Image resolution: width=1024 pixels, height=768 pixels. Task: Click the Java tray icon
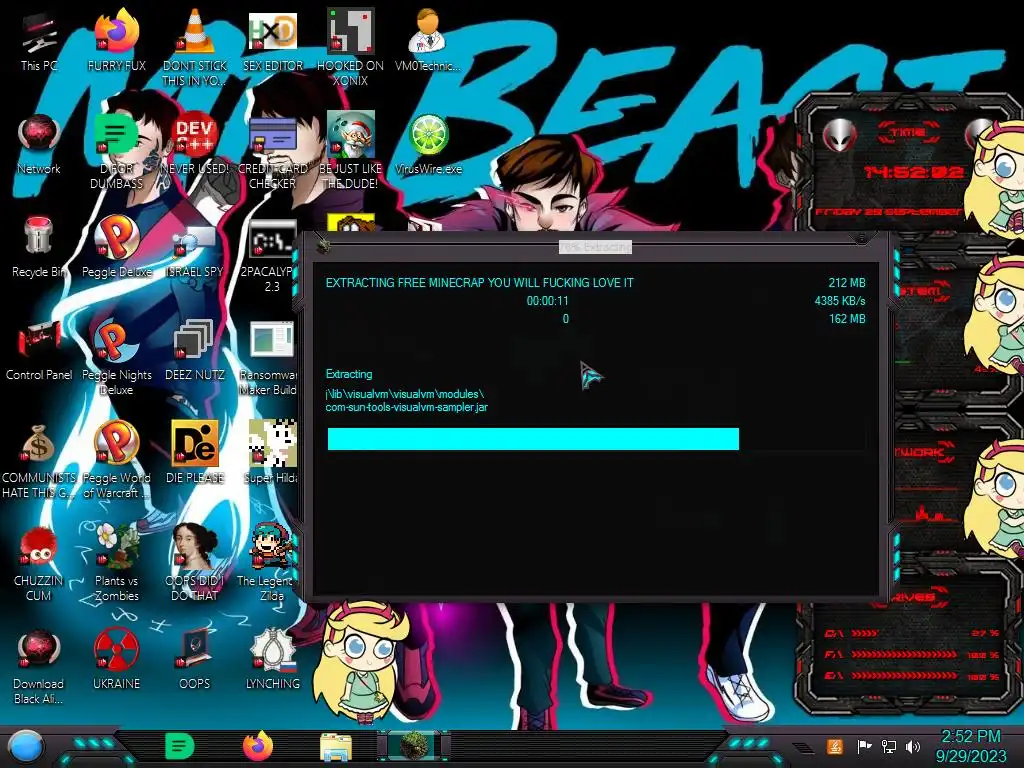[835, 746]
